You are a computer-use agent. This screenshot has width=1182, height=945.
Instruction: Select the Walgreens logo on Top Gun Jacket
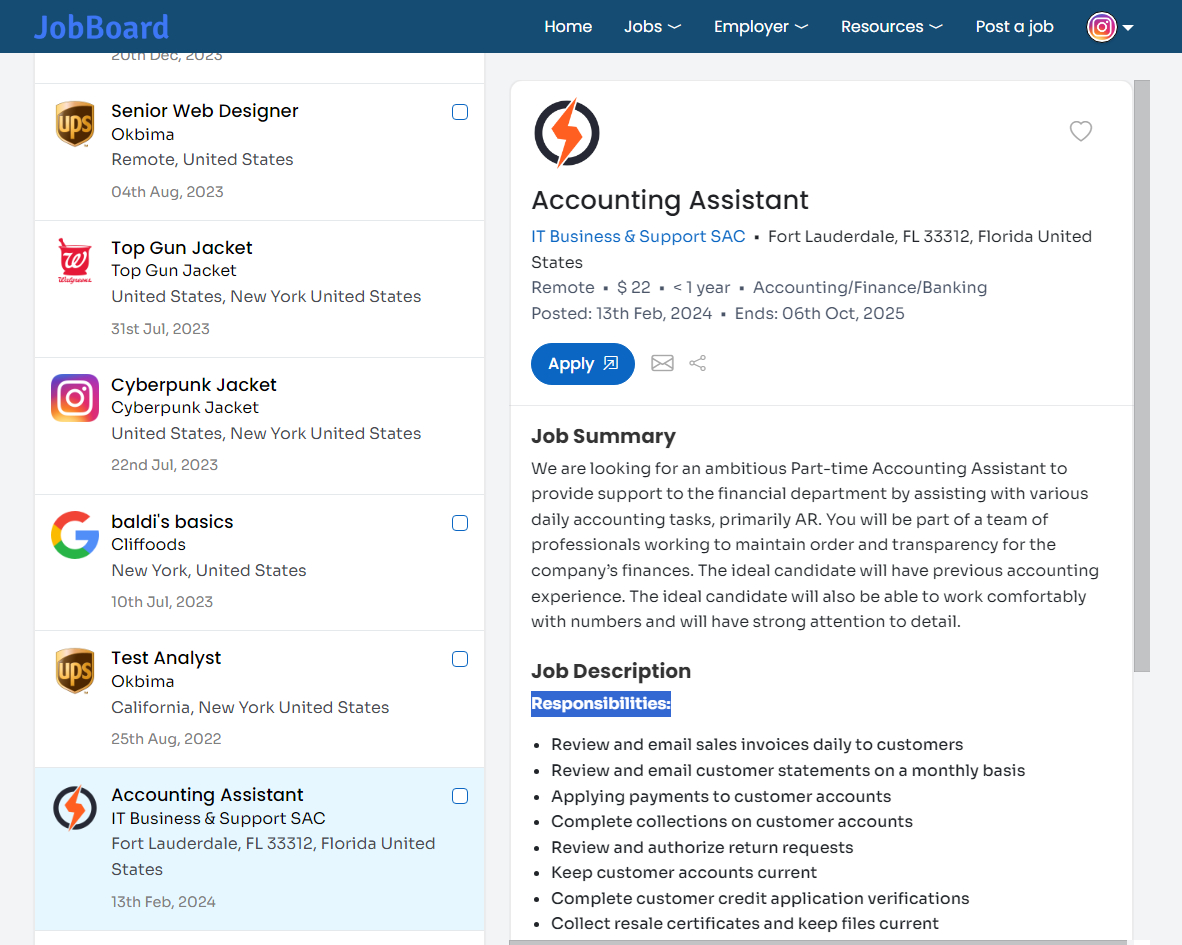tap(75, 261)
